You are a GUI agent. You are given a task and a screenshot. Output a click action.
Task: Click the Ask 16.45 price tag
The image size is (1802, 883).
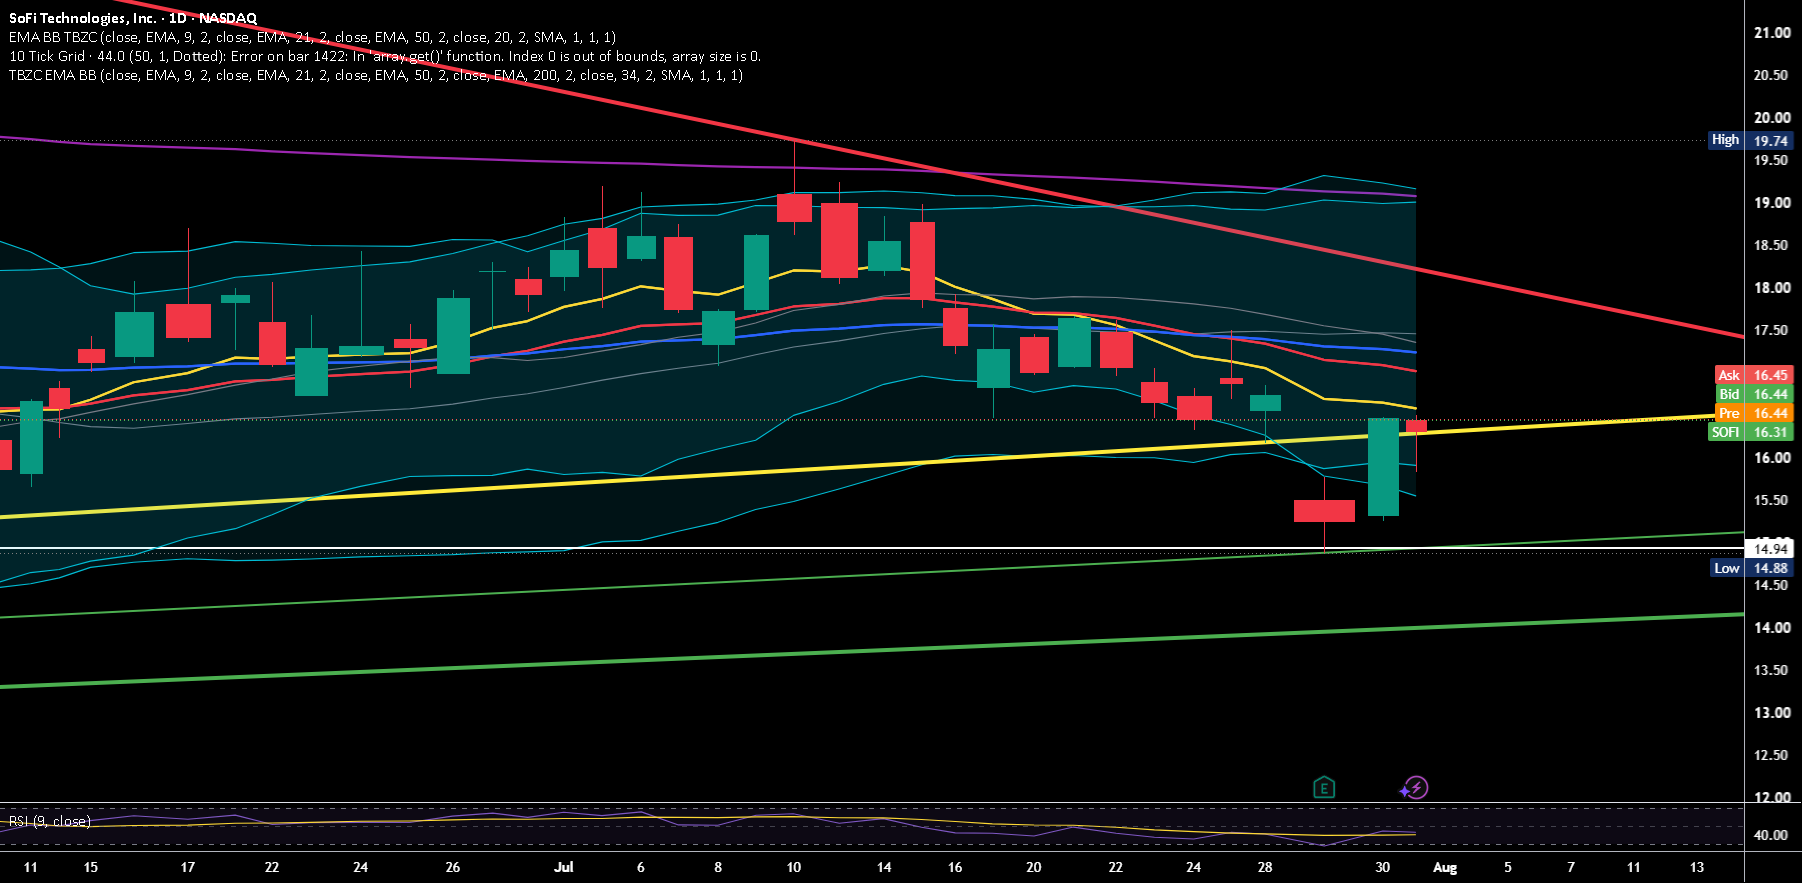1754,375
